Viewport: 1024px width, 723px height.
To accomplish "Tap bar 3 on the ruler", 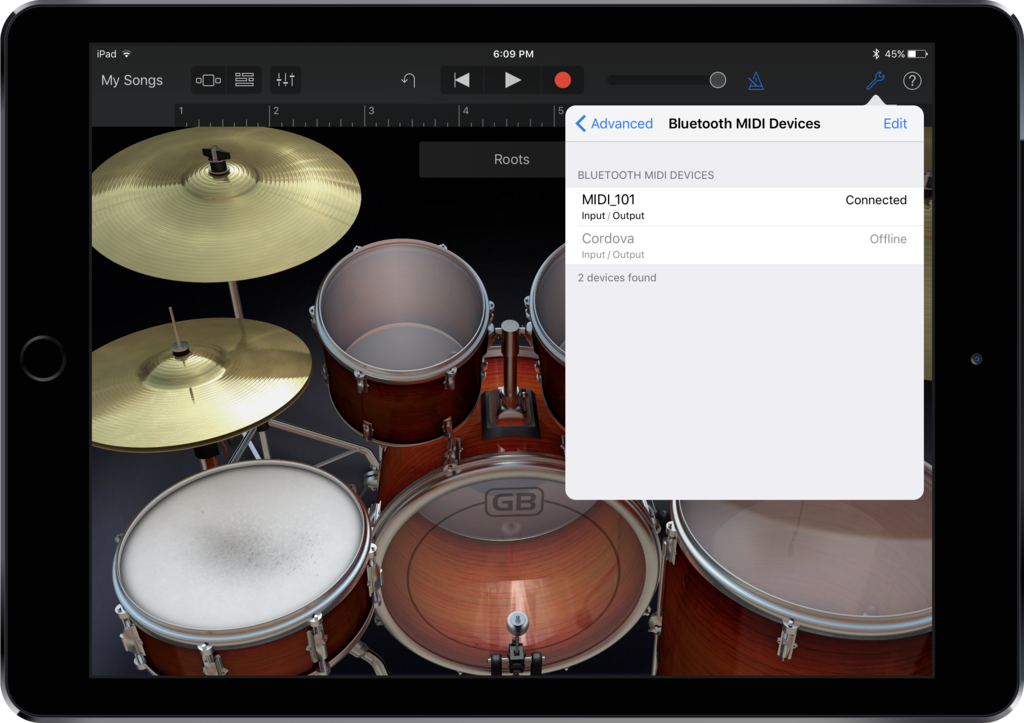I will [371, 112].
